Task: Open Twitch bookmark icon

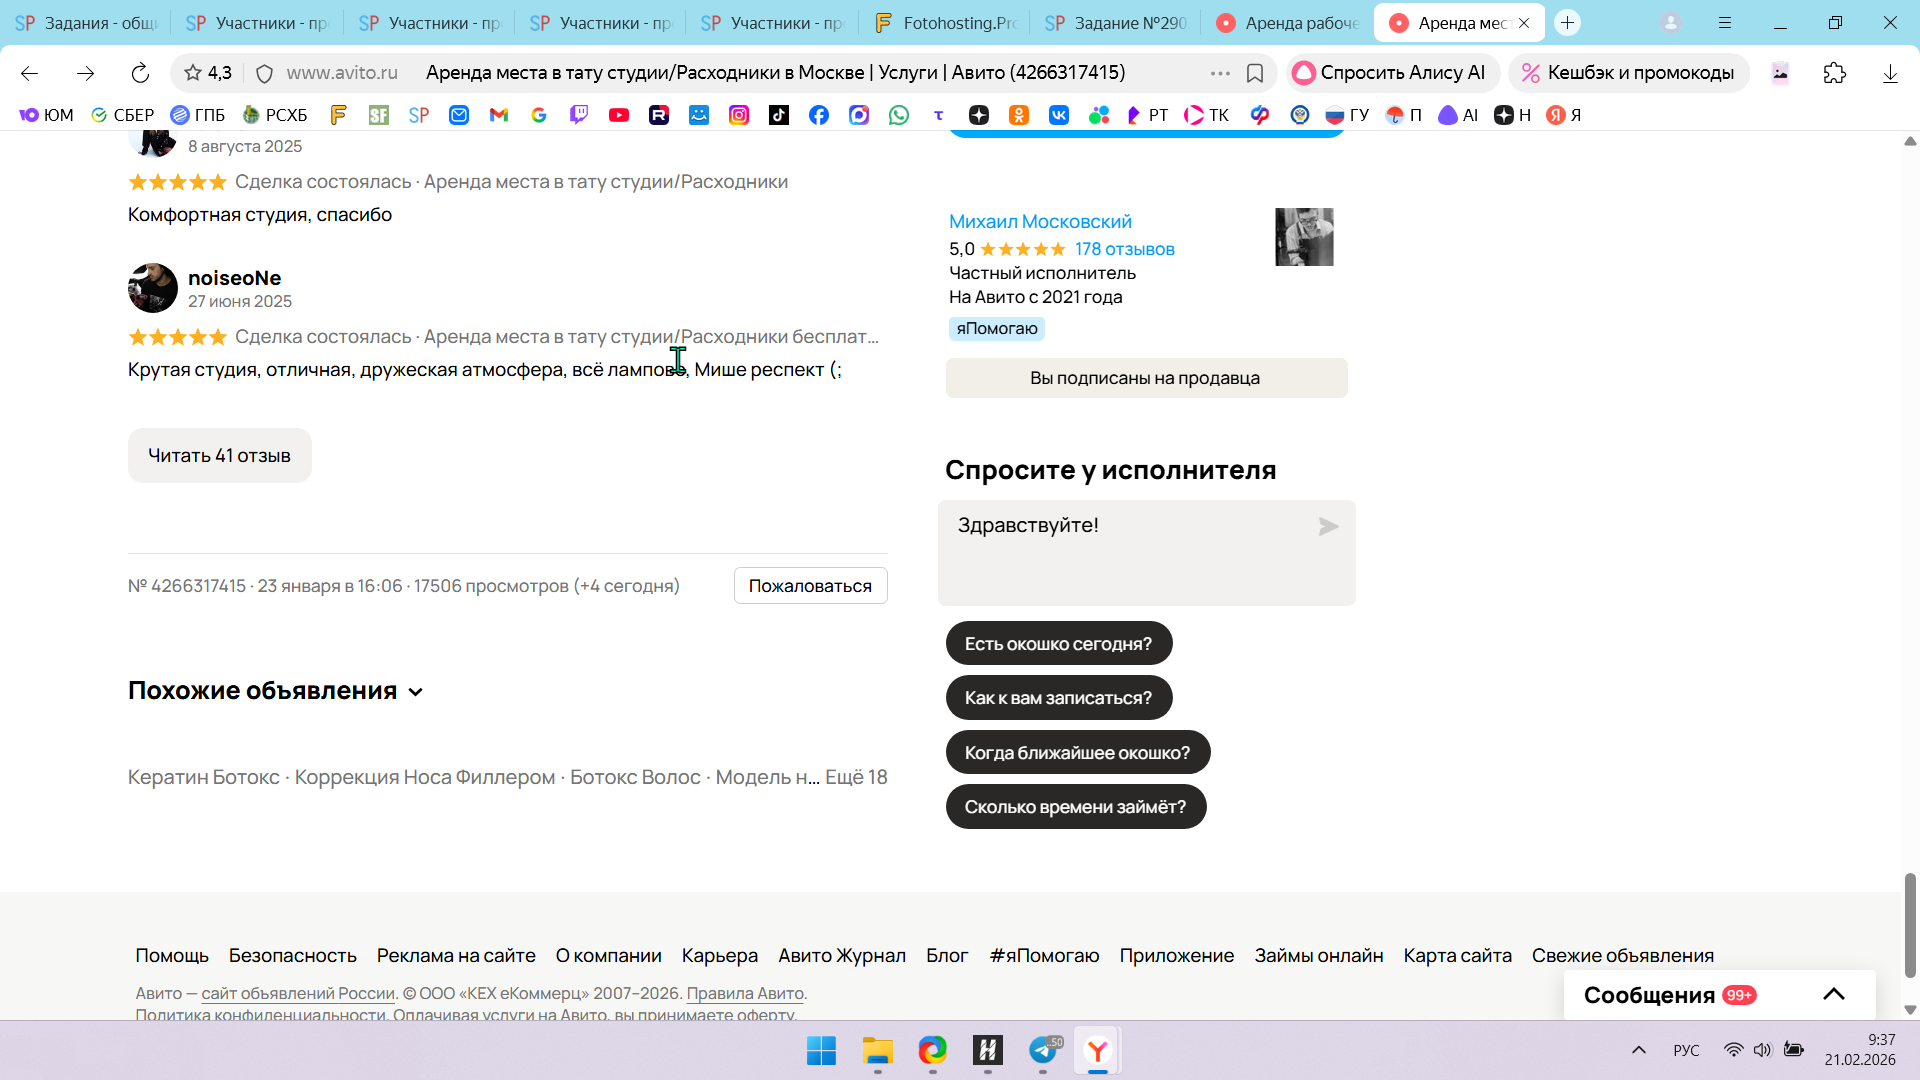Action: click(579, 115)
